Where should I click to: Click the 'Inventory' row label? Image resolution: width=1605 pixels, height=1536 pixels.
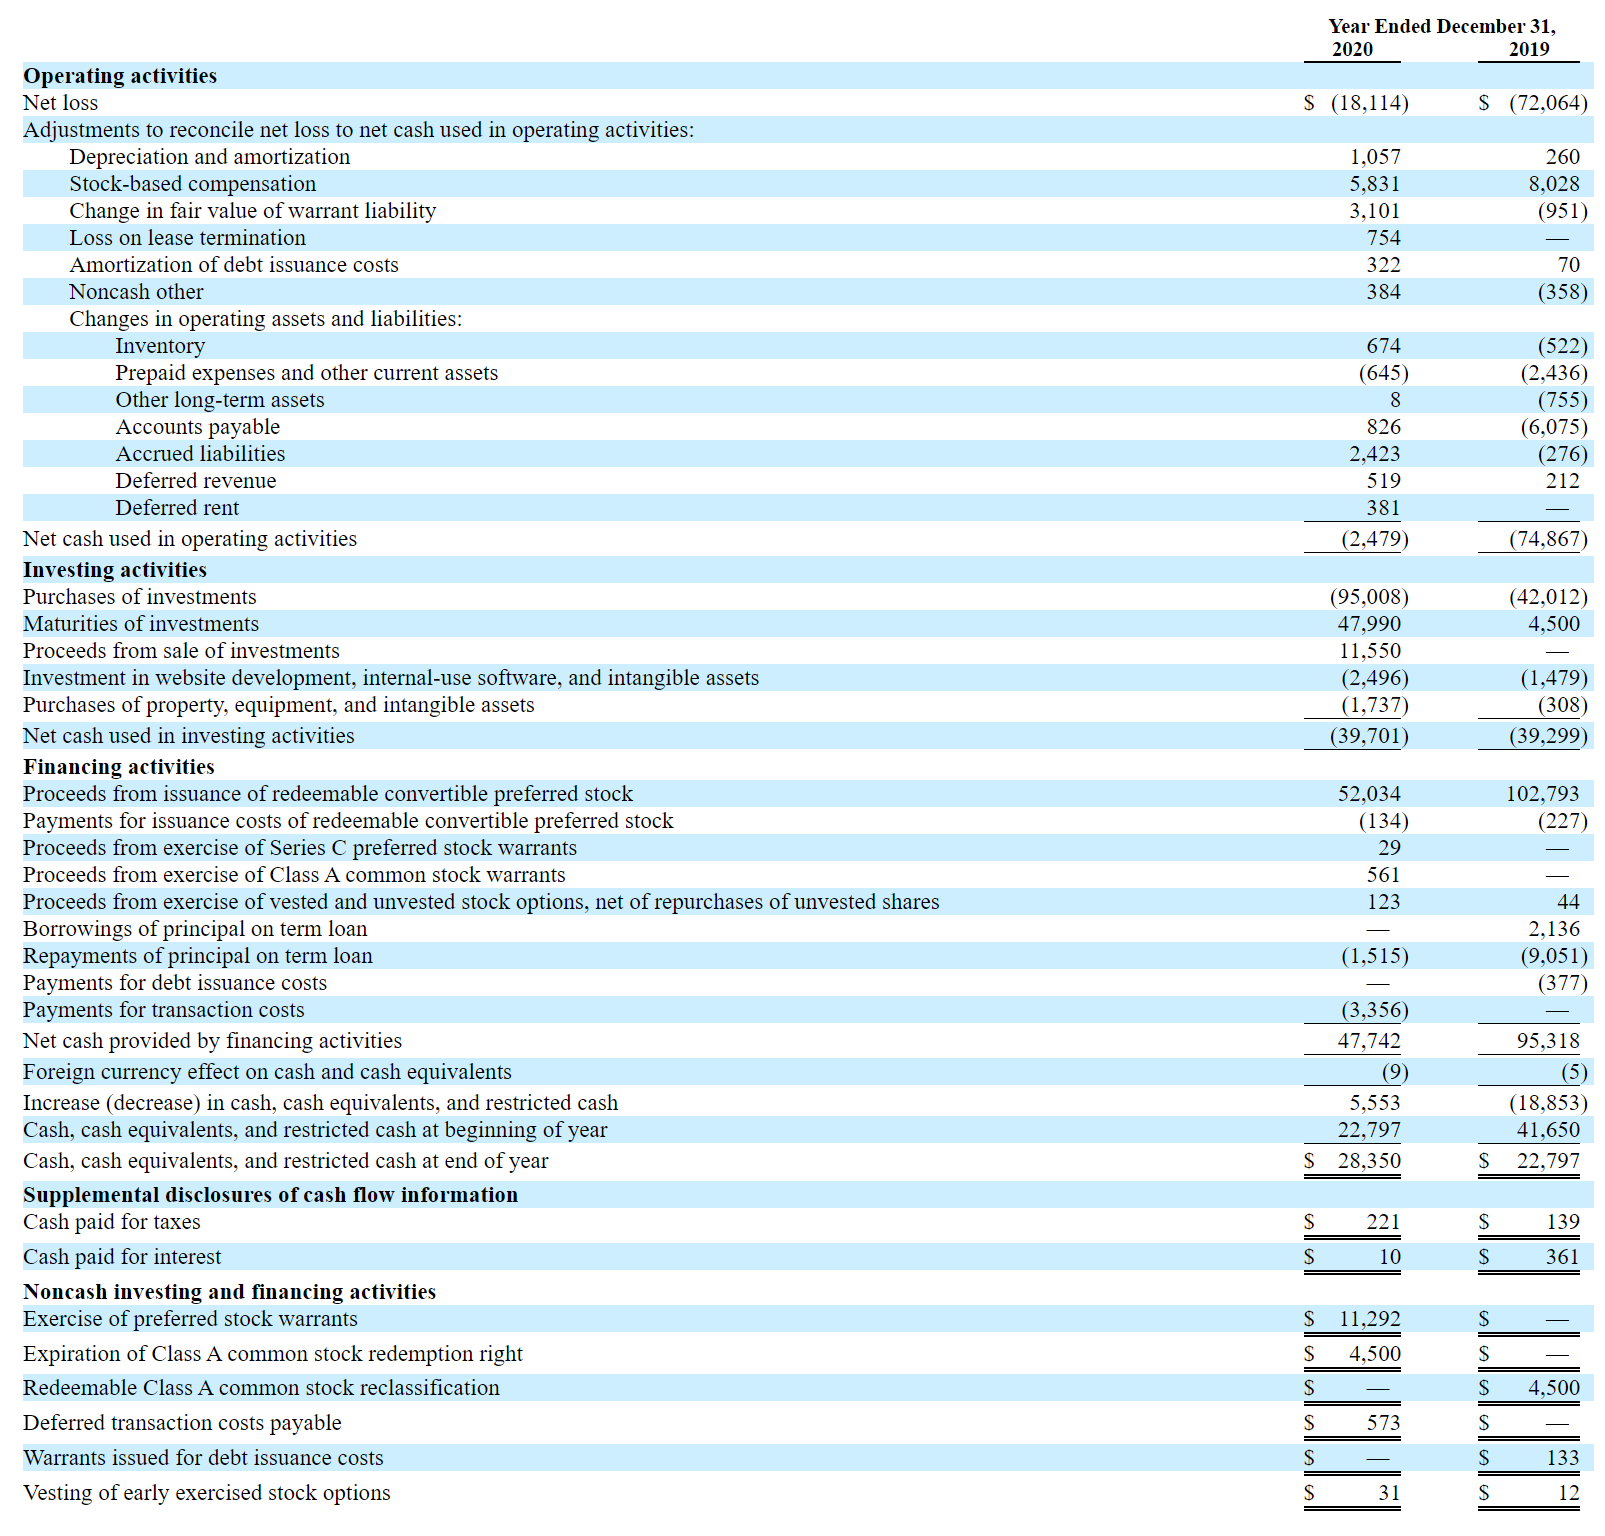tap(160, 346)
